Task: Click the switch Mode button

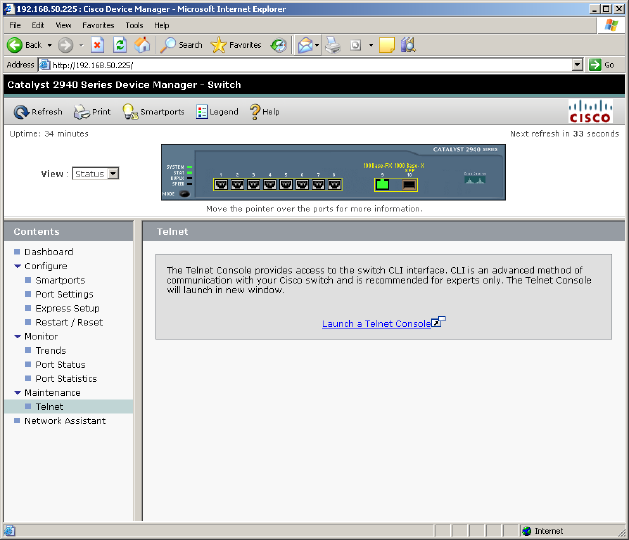Action: coord(185,194)
